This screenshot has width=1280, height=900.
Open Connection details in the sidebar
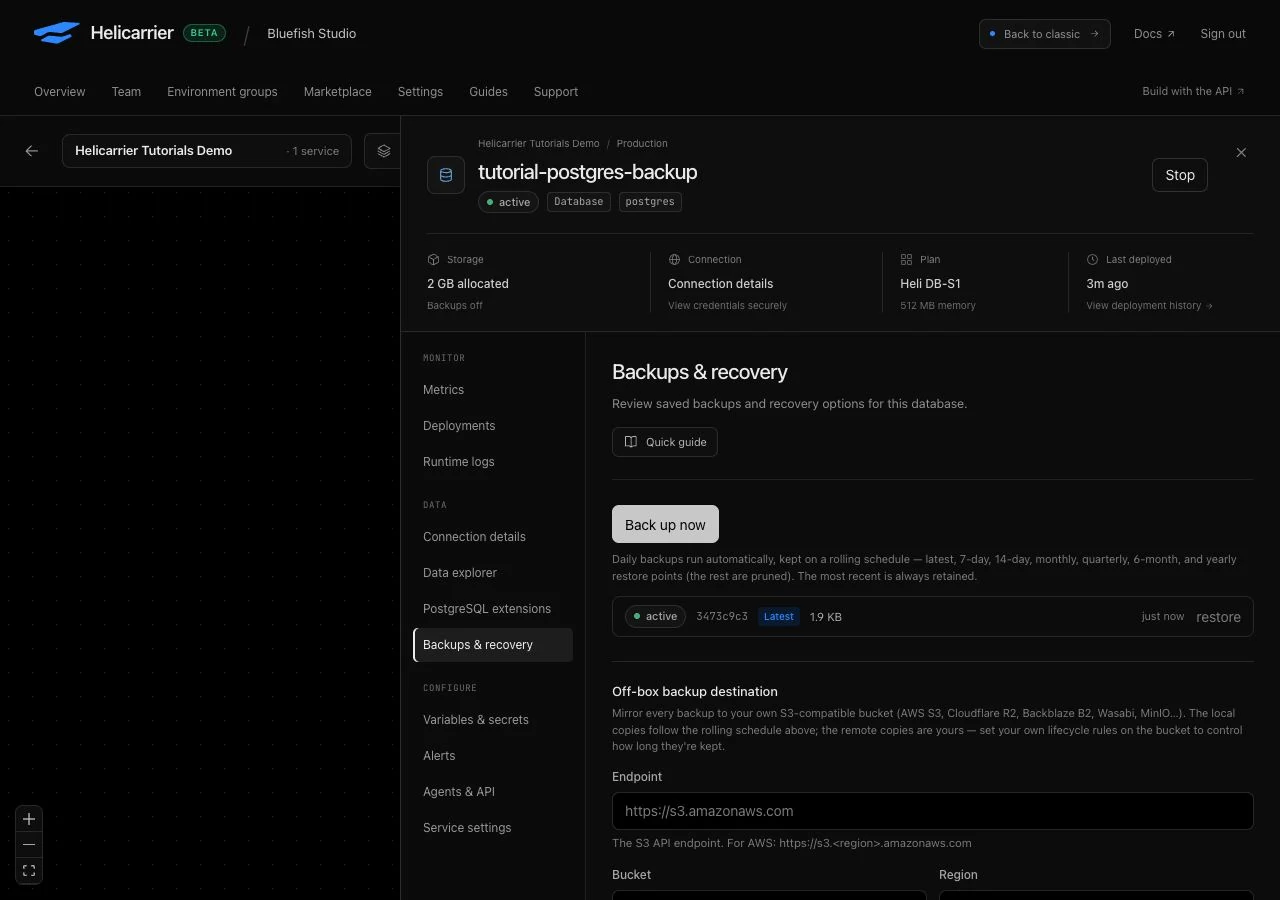(493, 537)
